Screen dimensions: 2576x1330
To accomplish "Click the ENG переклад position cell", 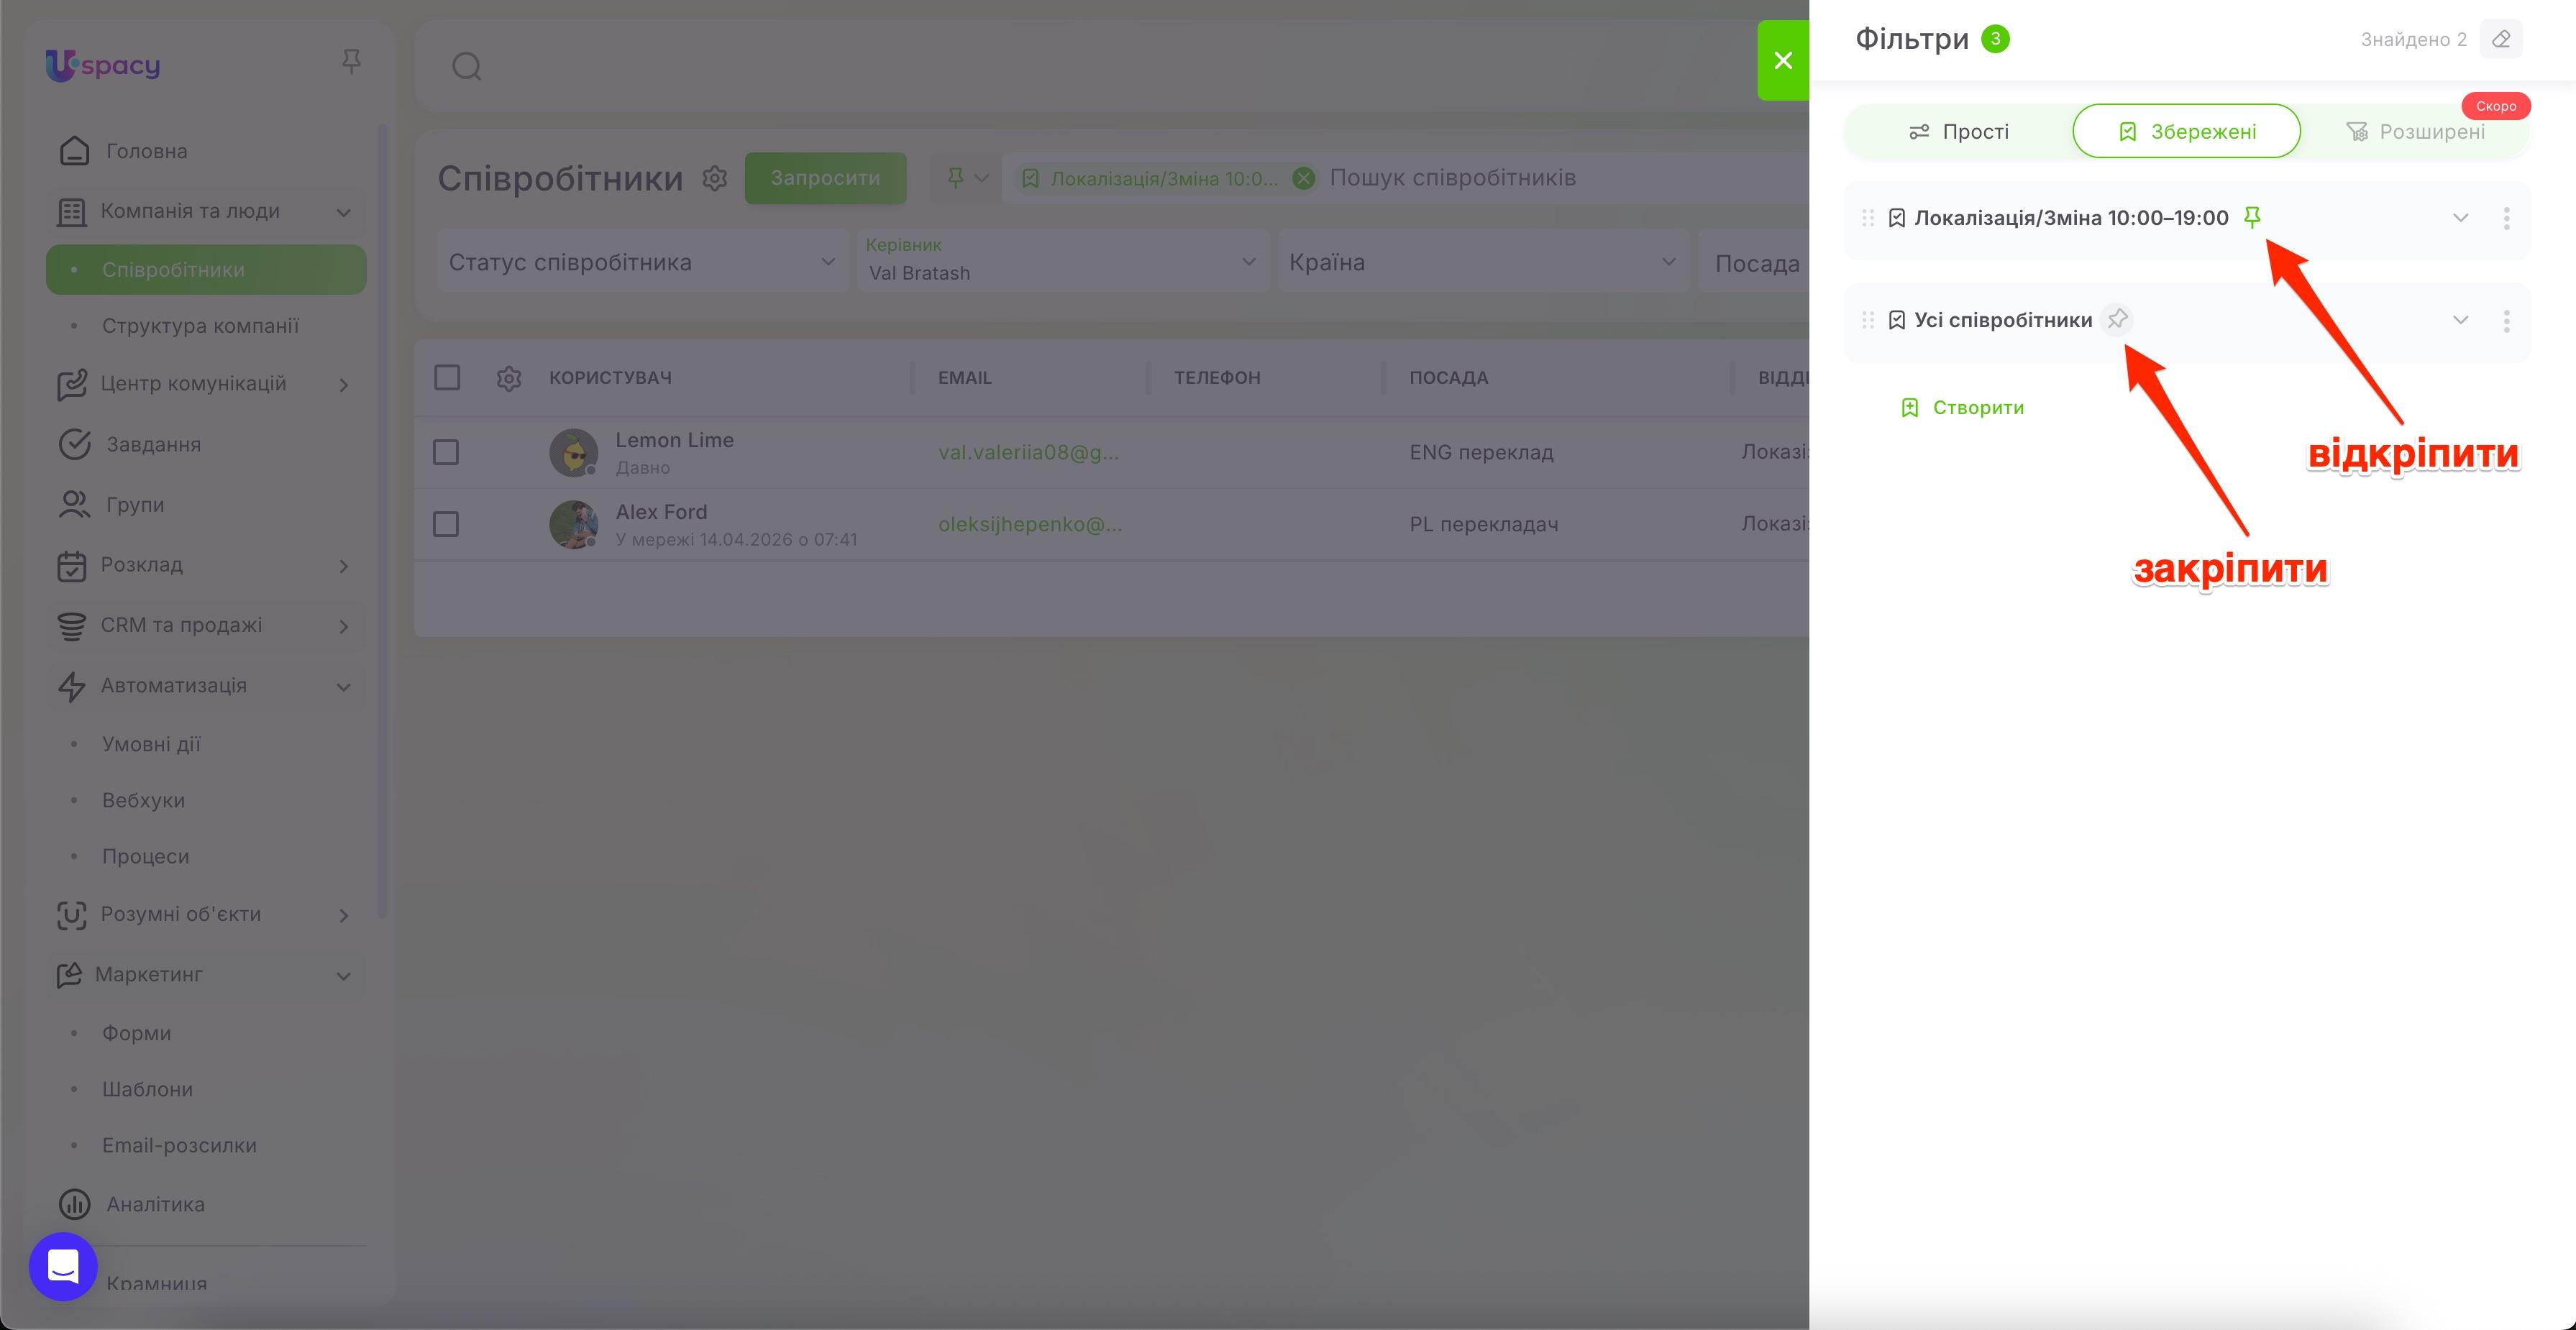I will pos(1481,452).
